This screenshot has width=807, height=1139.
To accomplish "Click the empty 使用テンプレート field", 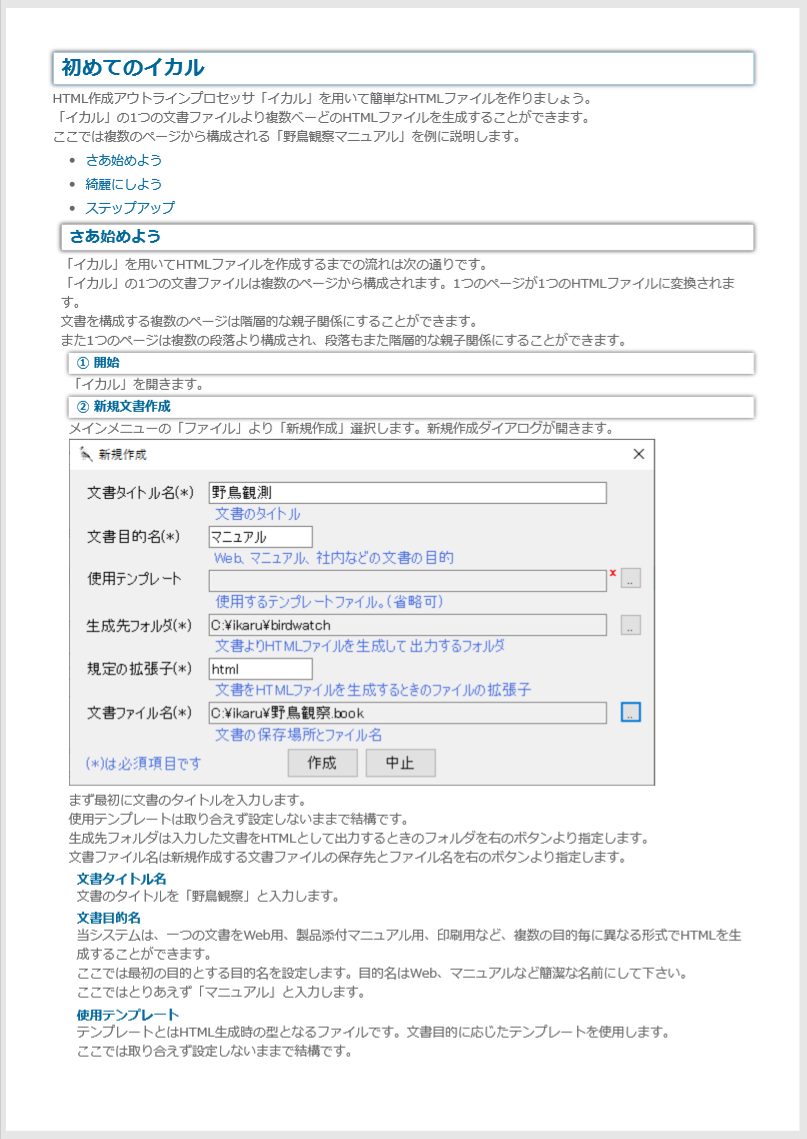I will [407, 580].
